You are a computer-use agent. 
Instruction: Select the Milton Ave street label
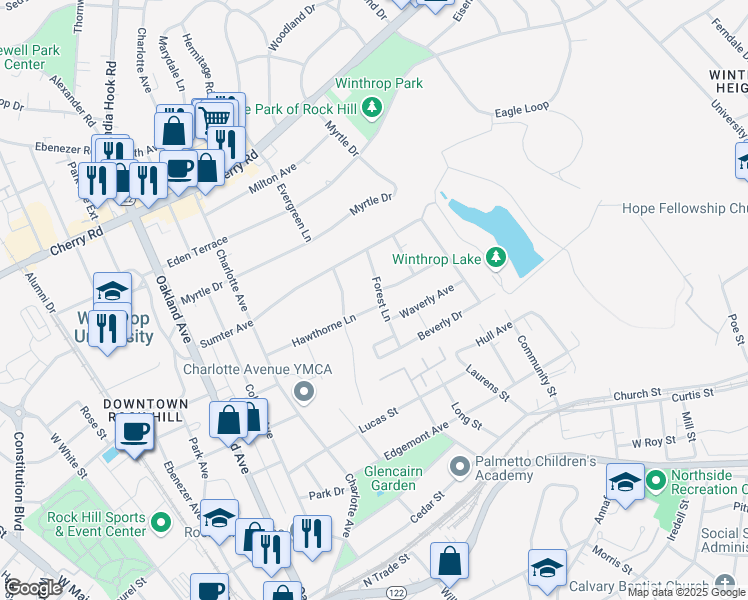point(272,178)
